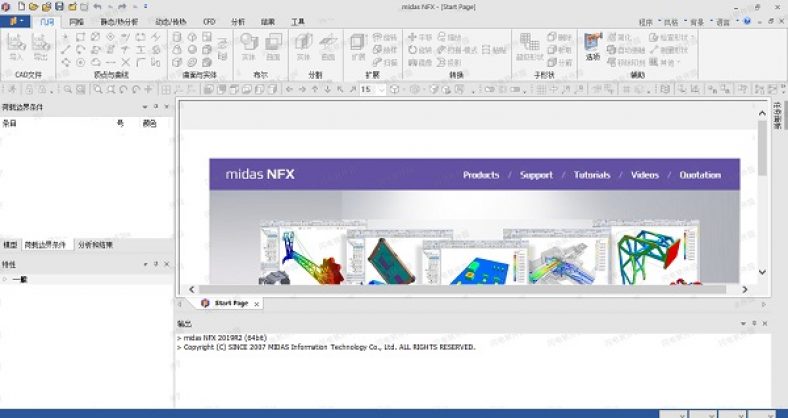Switch to the 模型 panel tab

click(10, 245)
